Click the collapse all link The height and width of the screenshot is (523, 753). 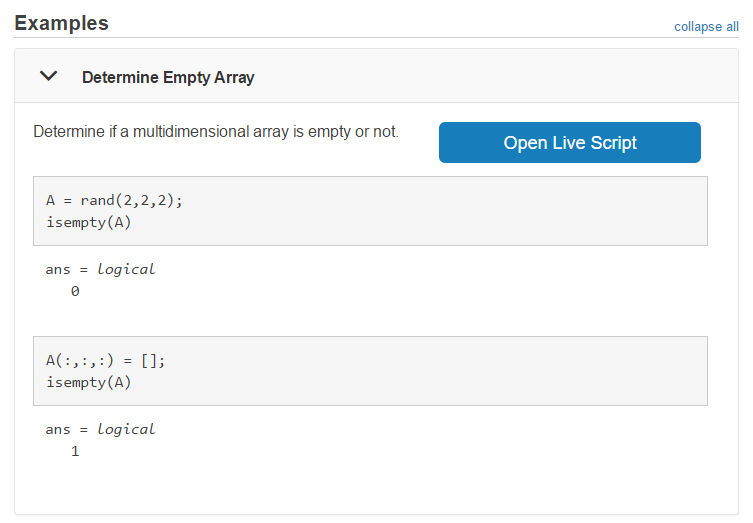point(706,26)
